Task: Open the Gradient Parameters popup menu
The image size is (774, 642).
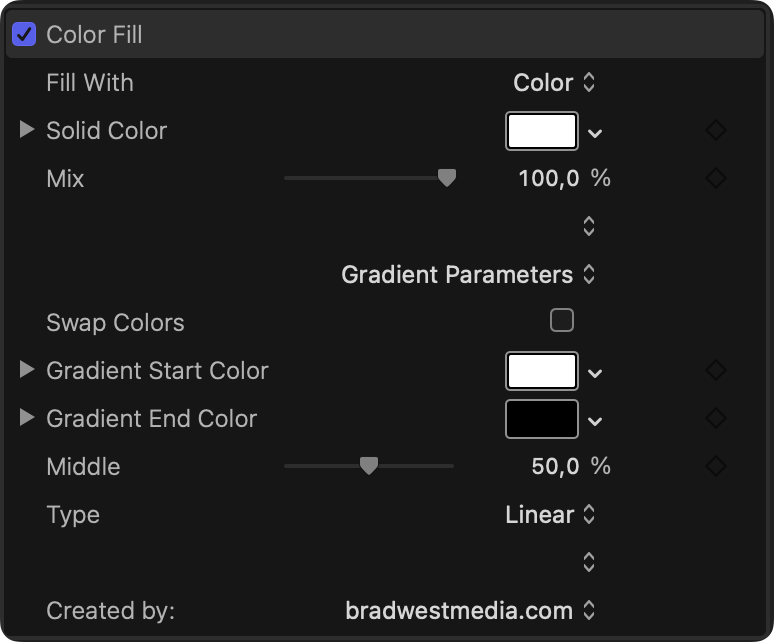Action: [x=468, y=274]
